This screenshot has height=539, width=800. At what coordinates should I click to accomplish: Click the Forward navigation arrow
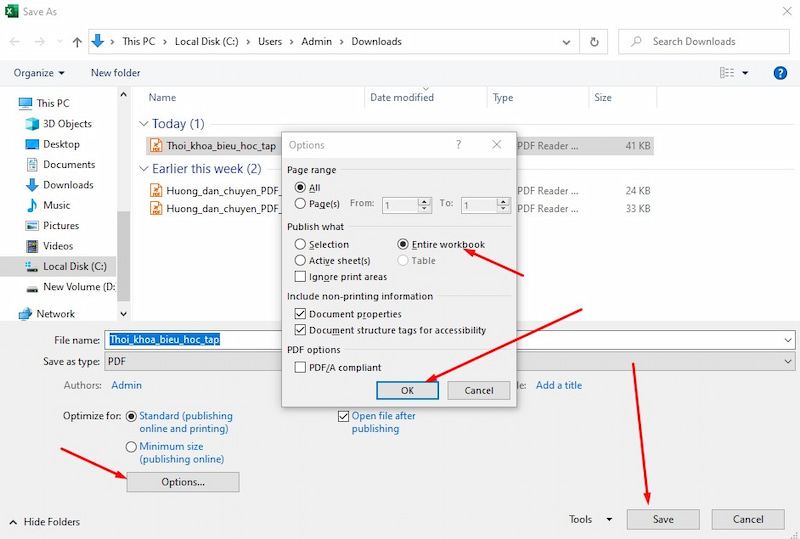39,42
